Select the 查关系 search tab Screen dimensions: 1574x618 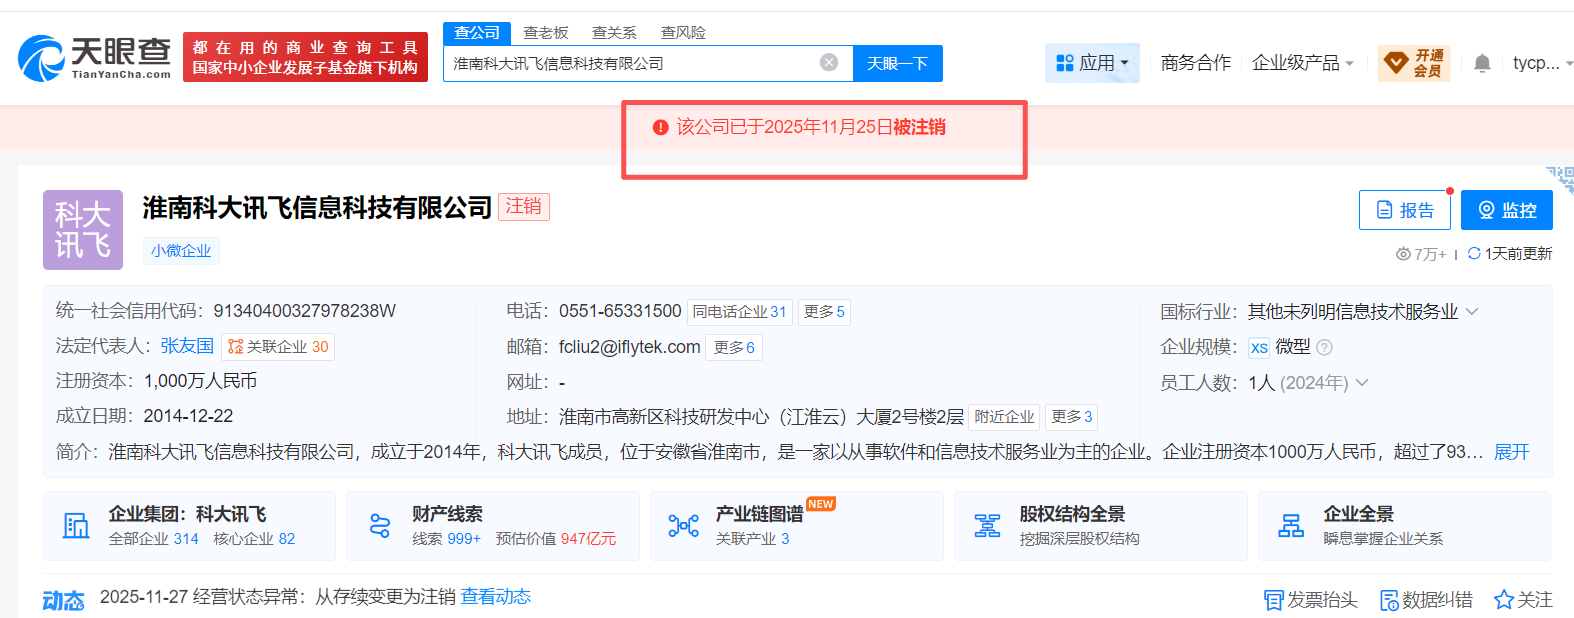614,33
